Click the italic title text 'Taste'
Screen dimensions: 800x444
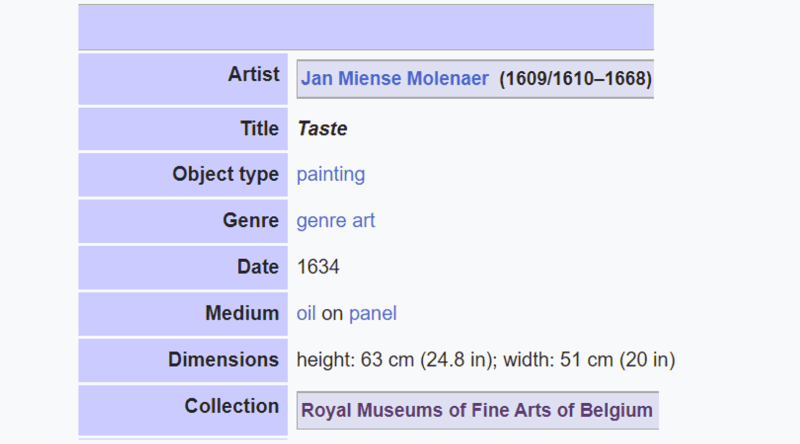coord(322,129)
